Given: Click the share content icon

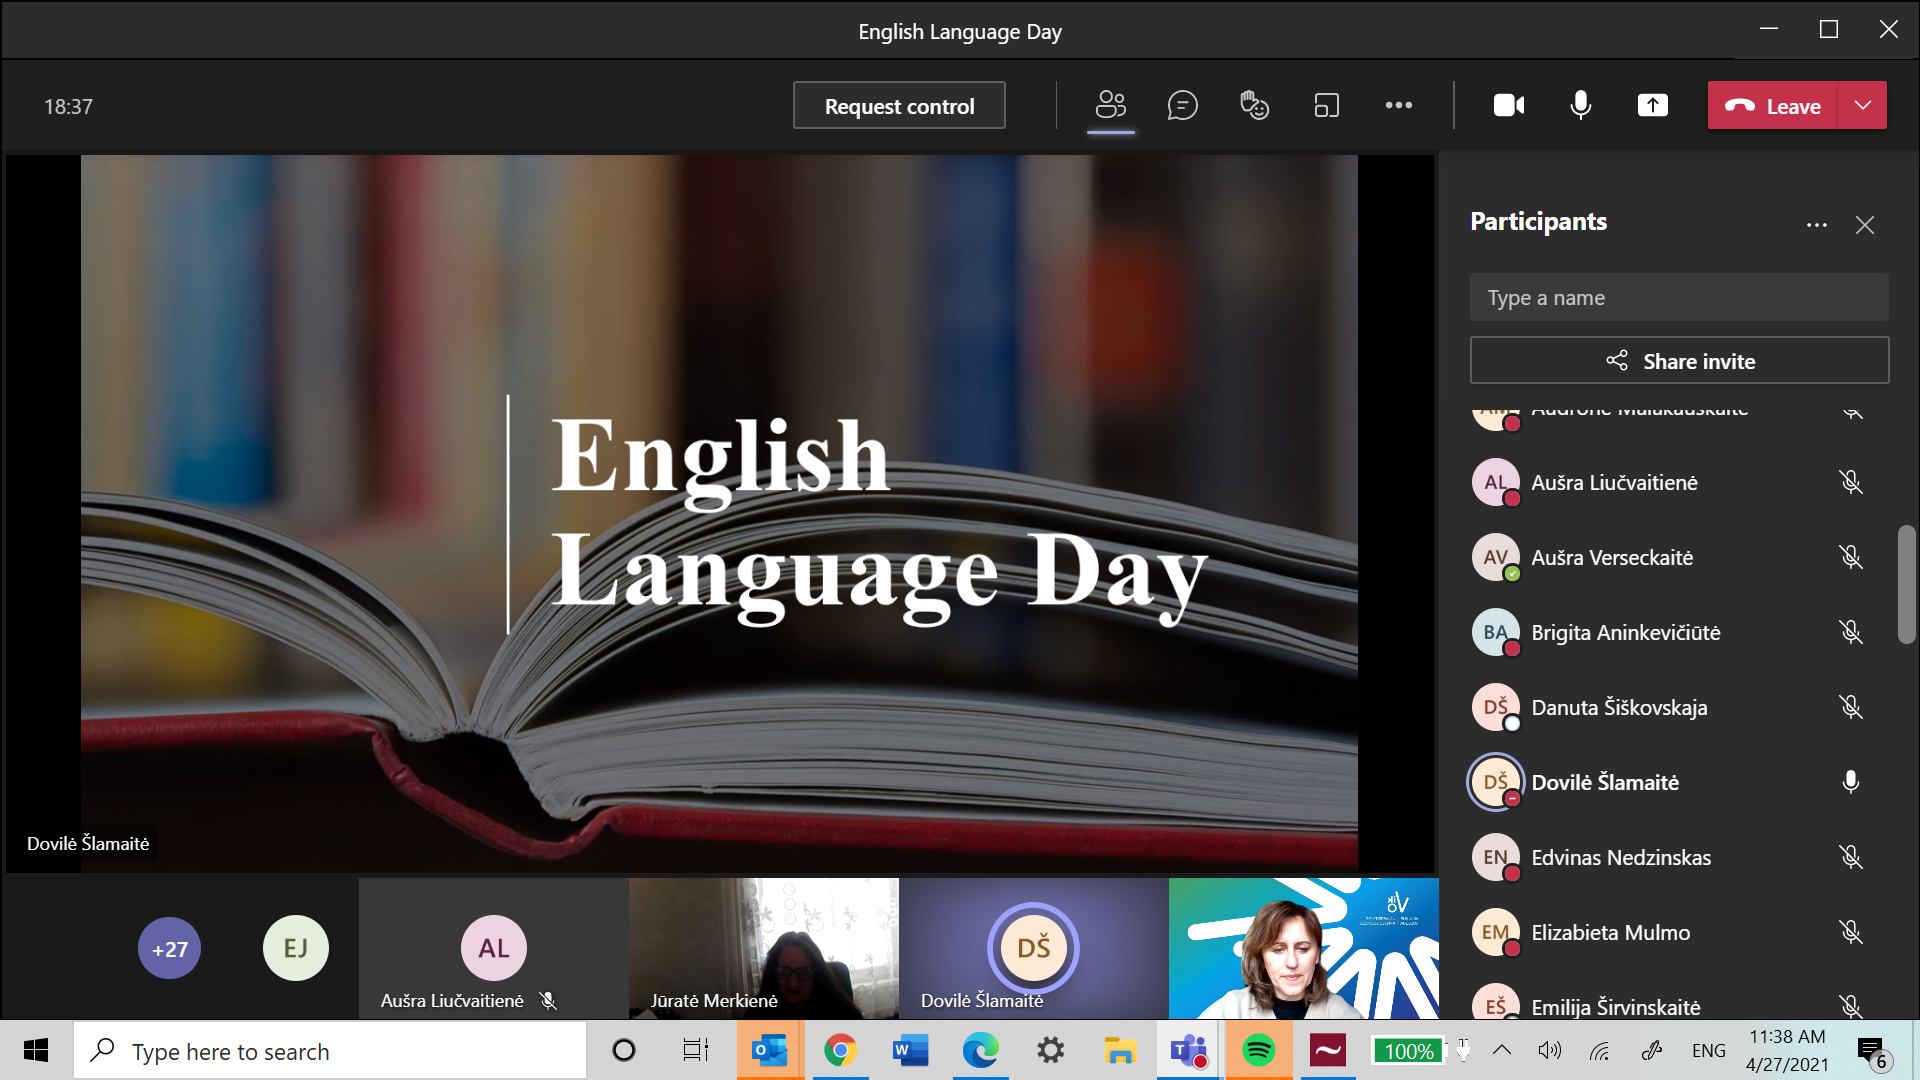Looking at the screenshot, I should (x=1652, y=105).
